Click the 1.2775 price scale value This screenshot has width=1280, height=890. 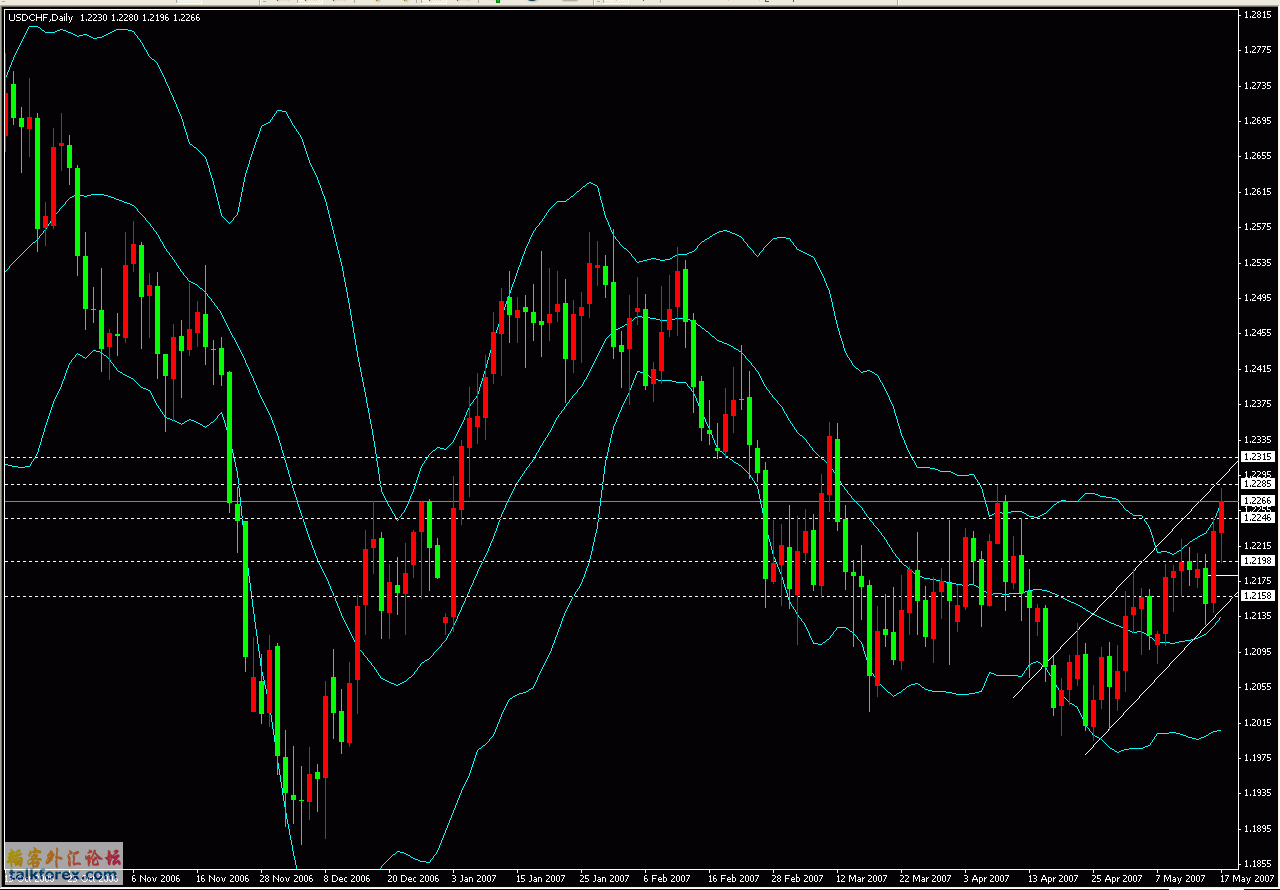(x=1256, y=50)
